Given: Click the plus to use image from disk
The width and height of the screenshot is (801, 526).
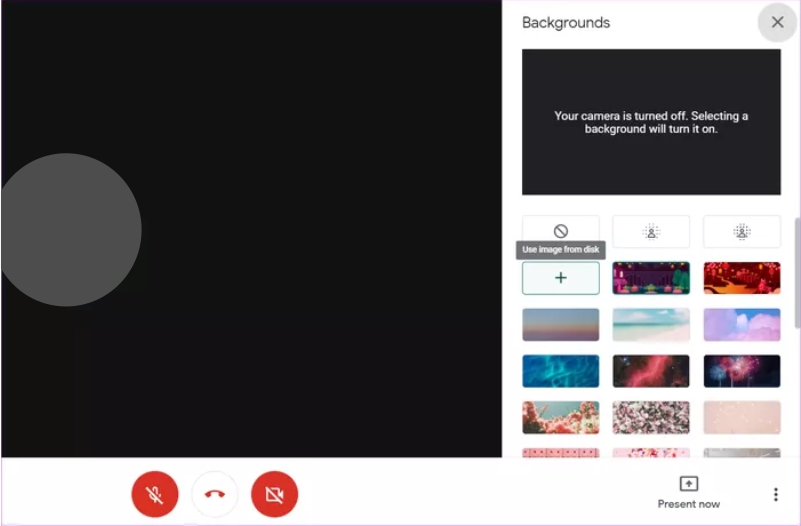Looking at the screenshot, I should [560, 278].
